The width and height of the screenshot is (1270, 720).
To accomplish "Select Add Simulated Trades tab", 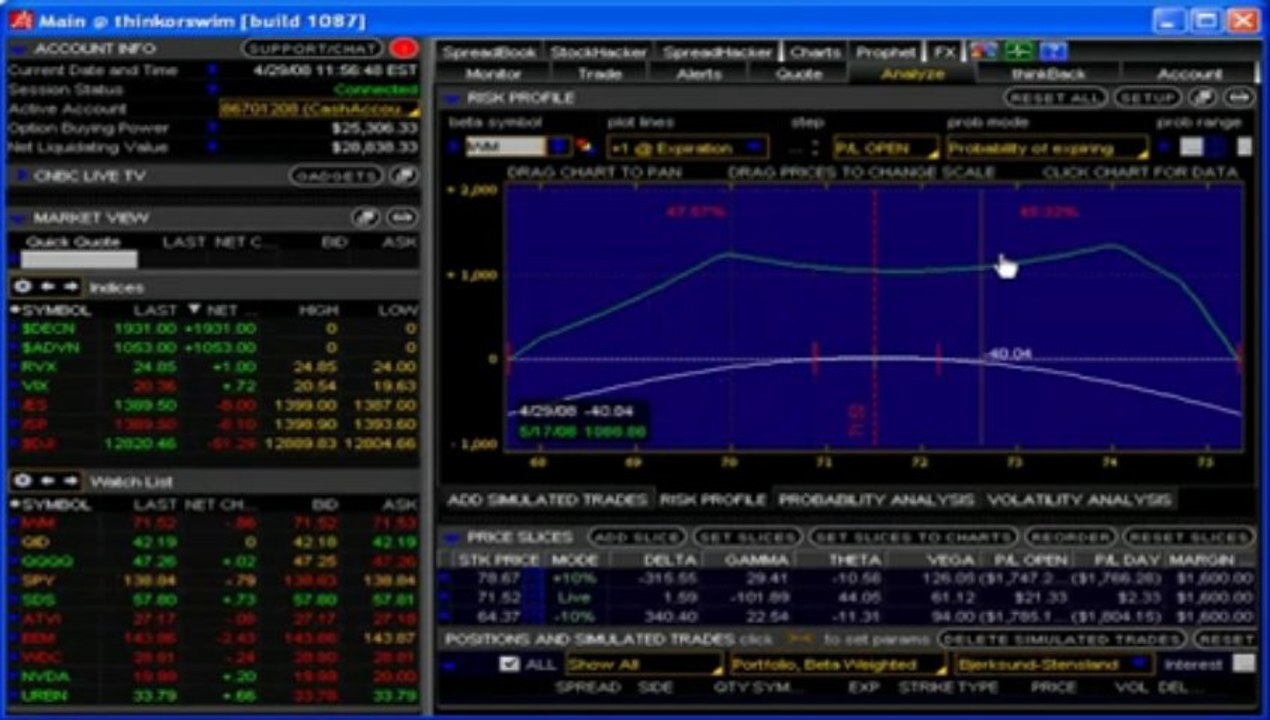I will 546,499.
